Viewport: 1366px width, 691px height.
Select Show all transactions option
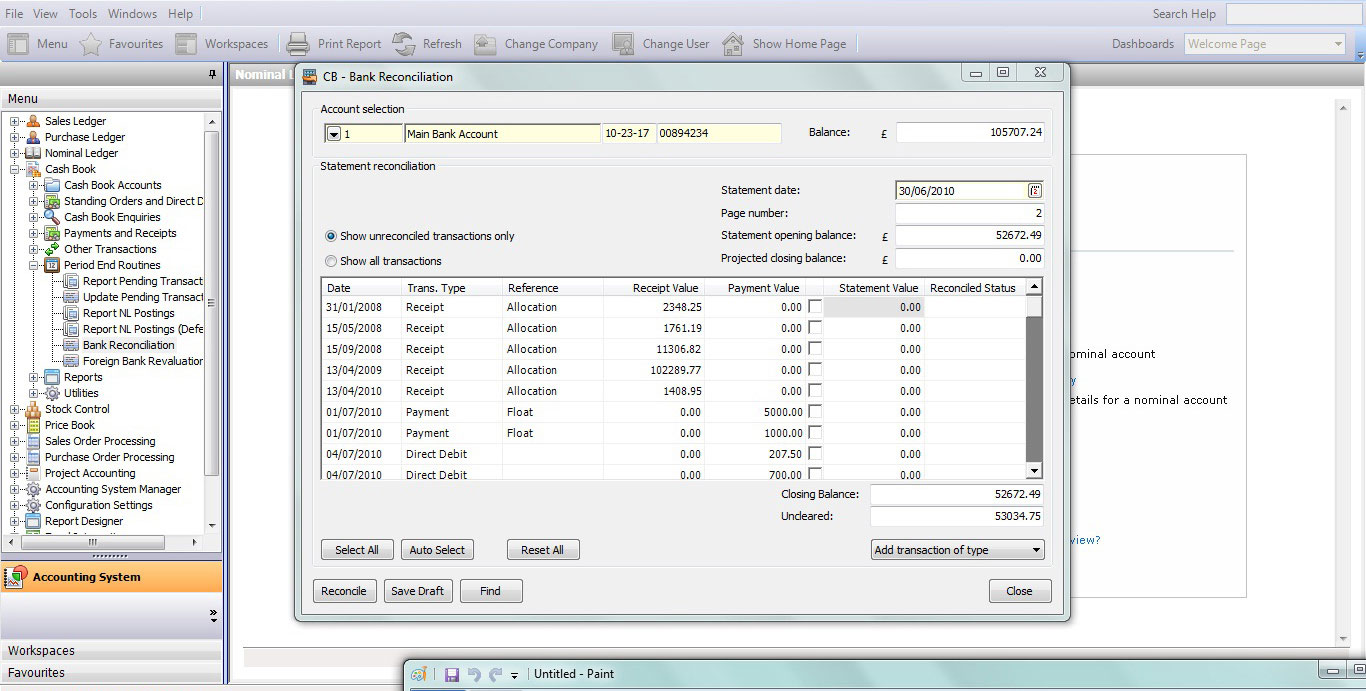pyautogui.click(x=331, y=261)
